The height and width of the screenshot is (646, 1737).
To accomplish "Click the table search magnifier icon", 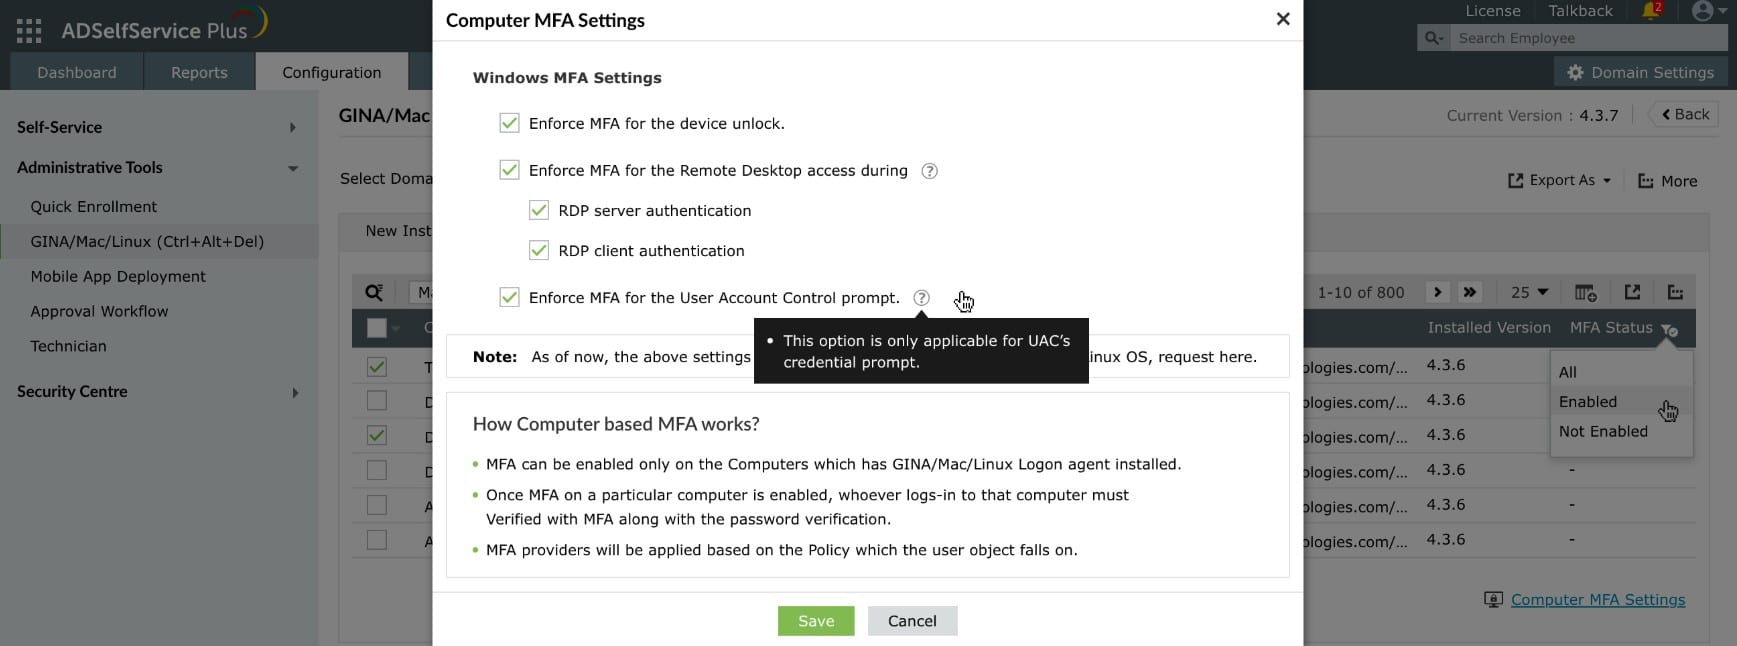I will pos(374,292).
